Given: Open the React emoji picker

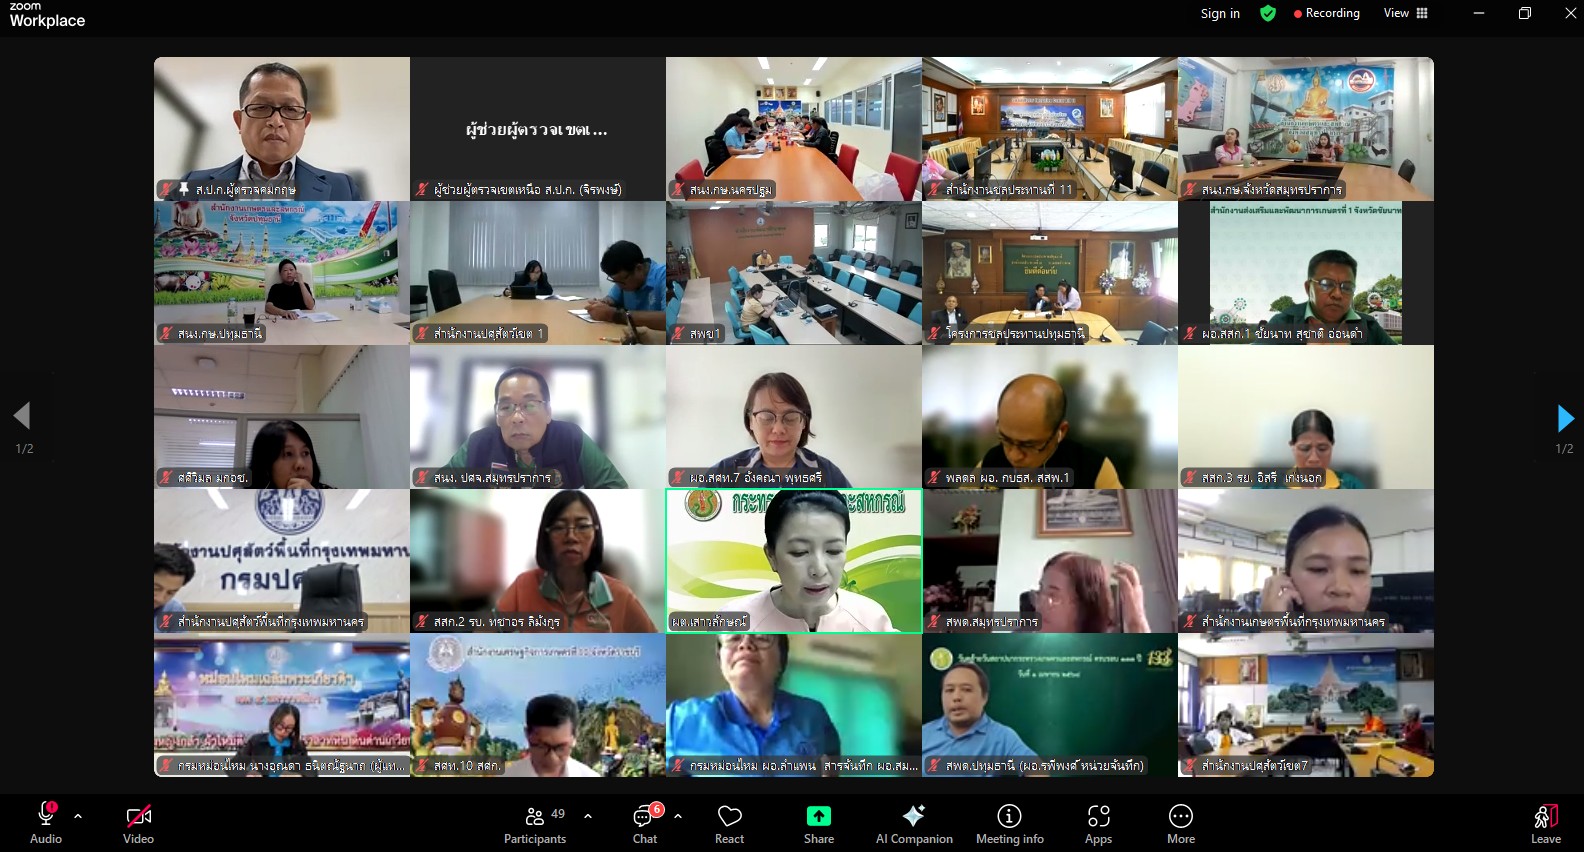Looking at the screenshot, I should (730, 823).
